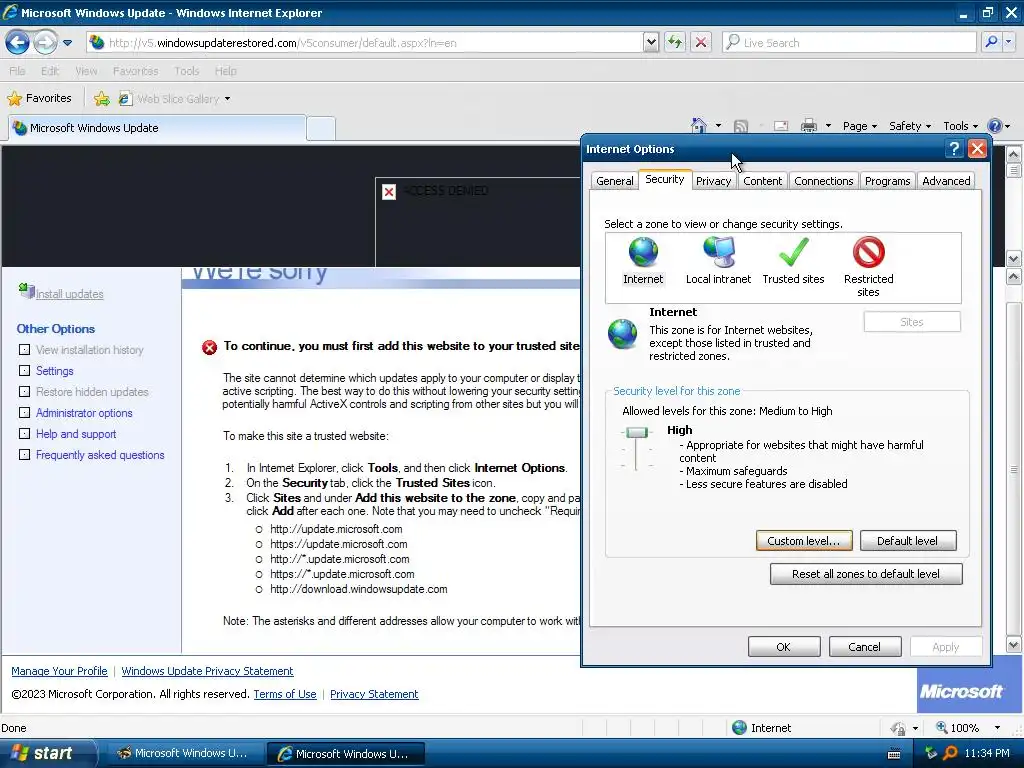Viewport: 1024px width, 768px height.
Task: Switch to the first Microsoft Windows U... taskbar item
Action: 183,753
